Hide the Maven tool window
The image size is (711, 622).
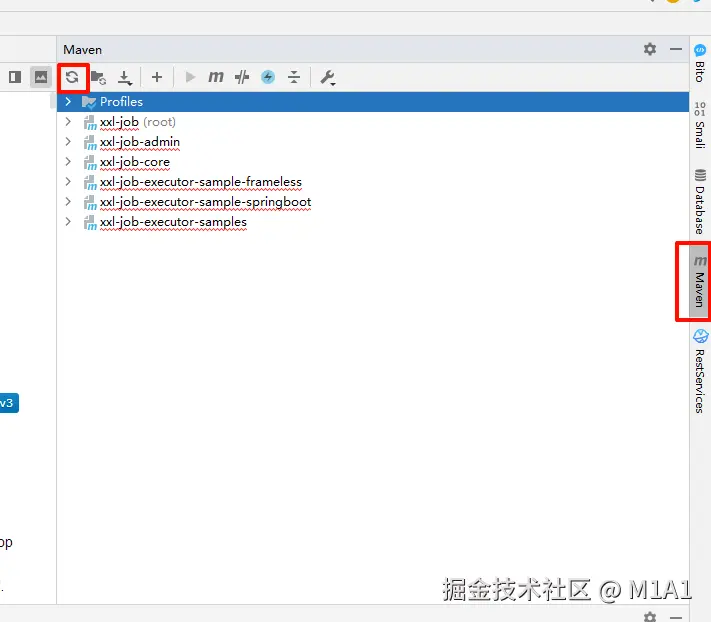coord(676,49)
